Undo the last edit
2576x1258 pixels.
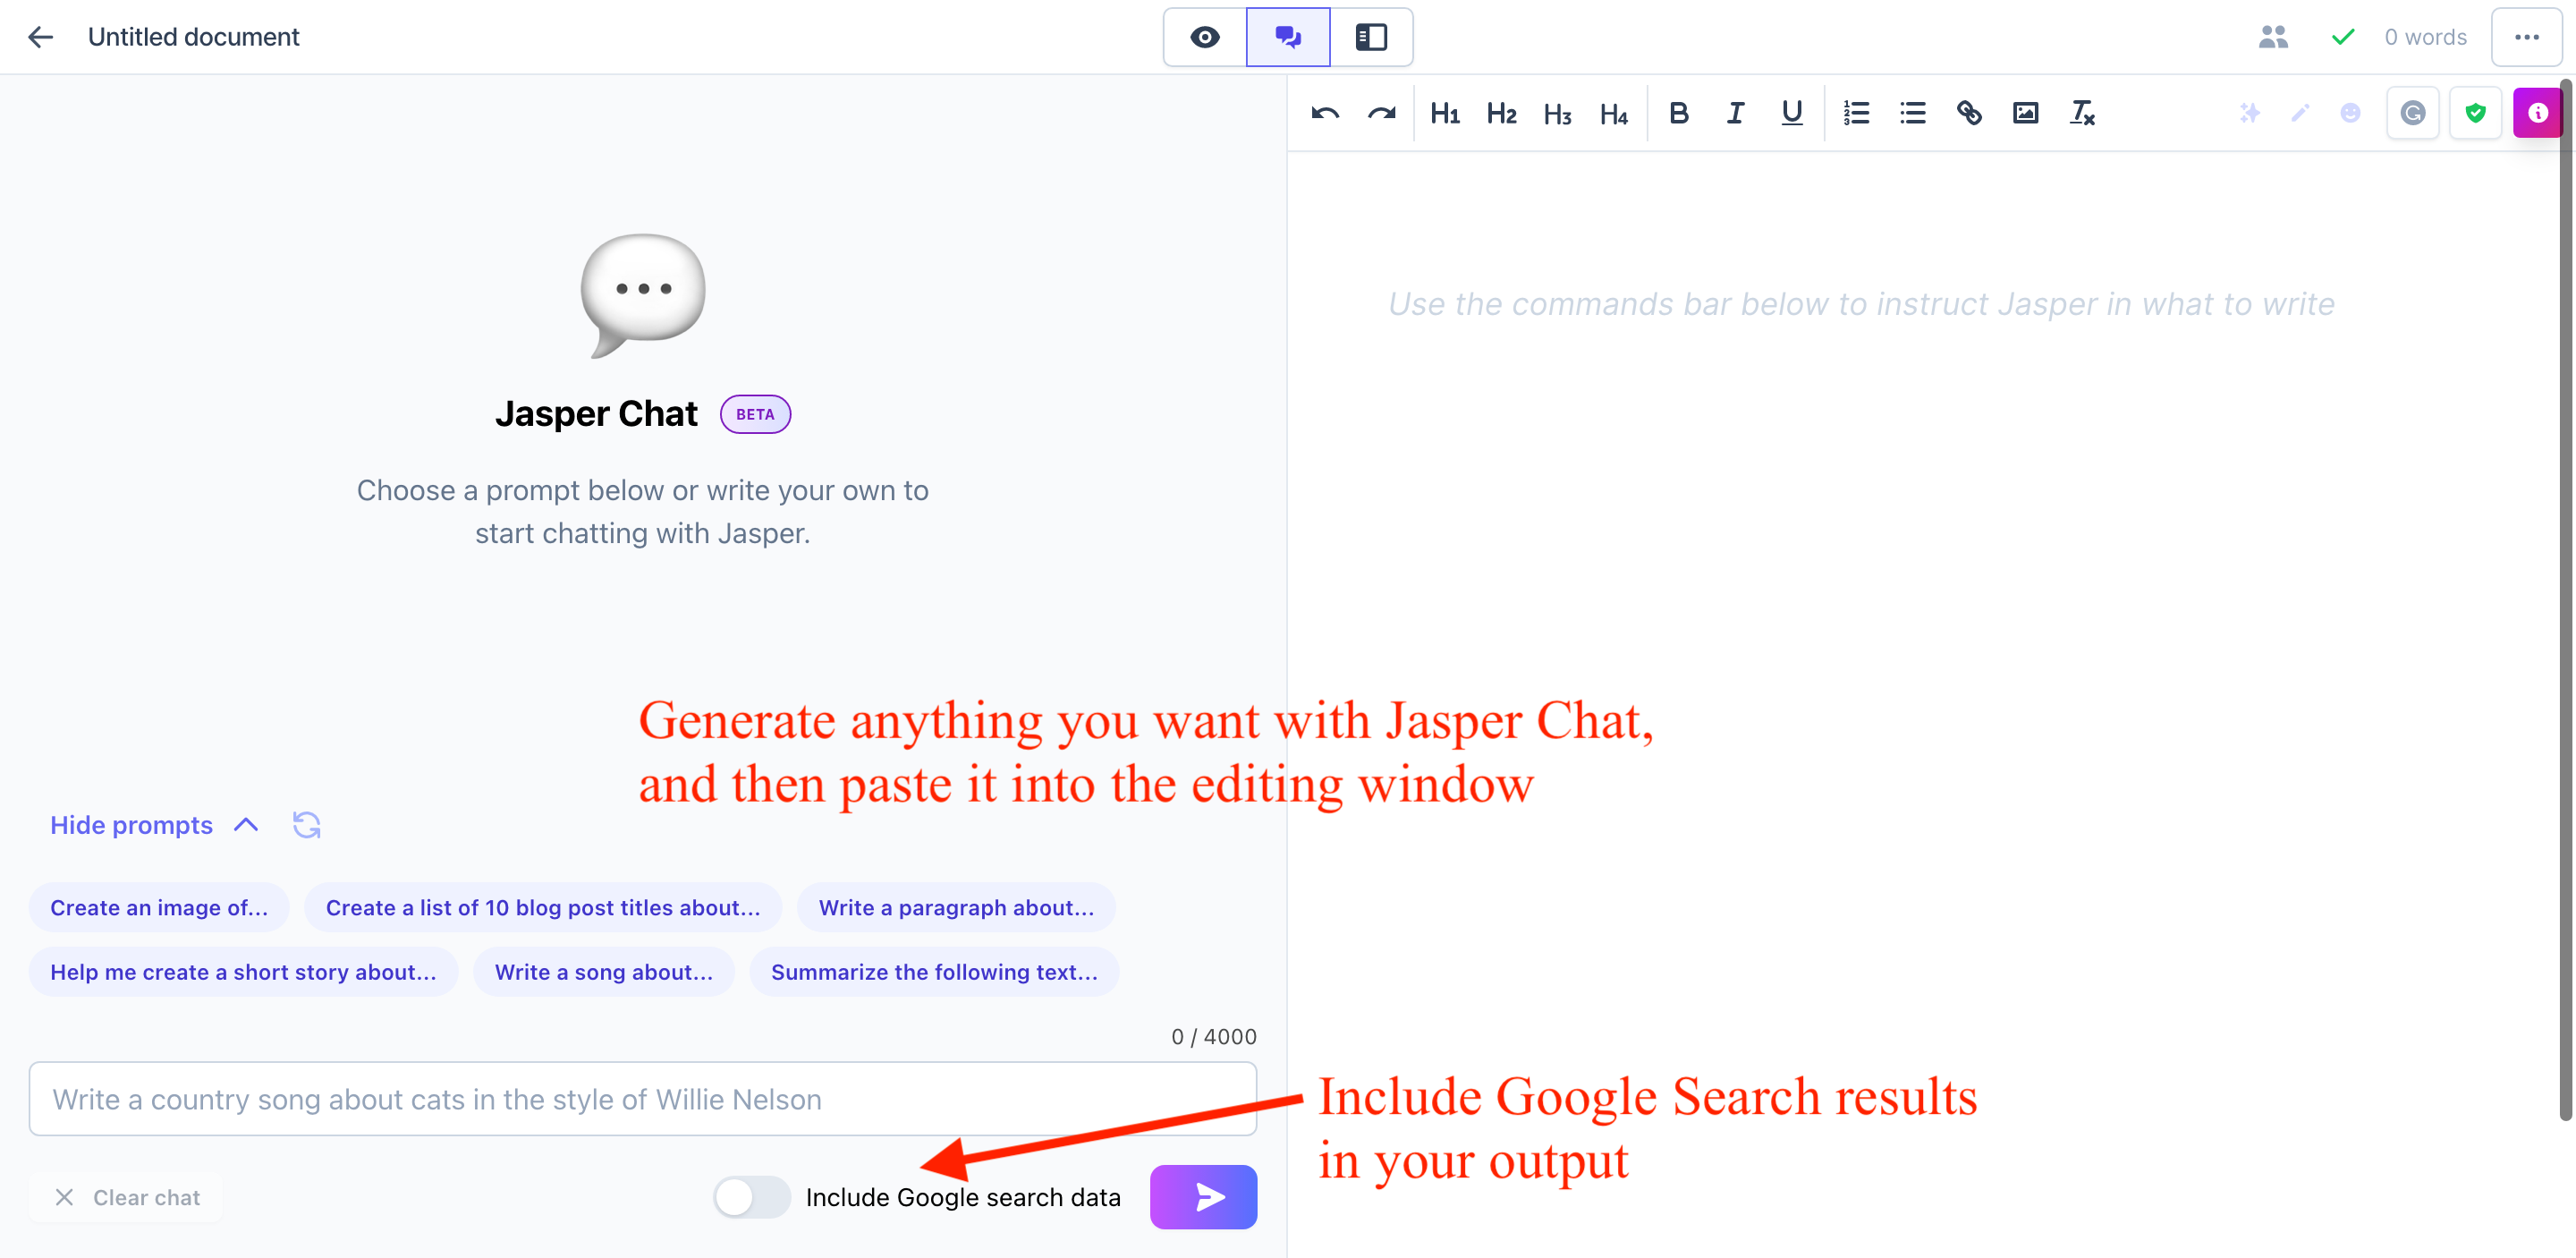(x=1325, y=113)
